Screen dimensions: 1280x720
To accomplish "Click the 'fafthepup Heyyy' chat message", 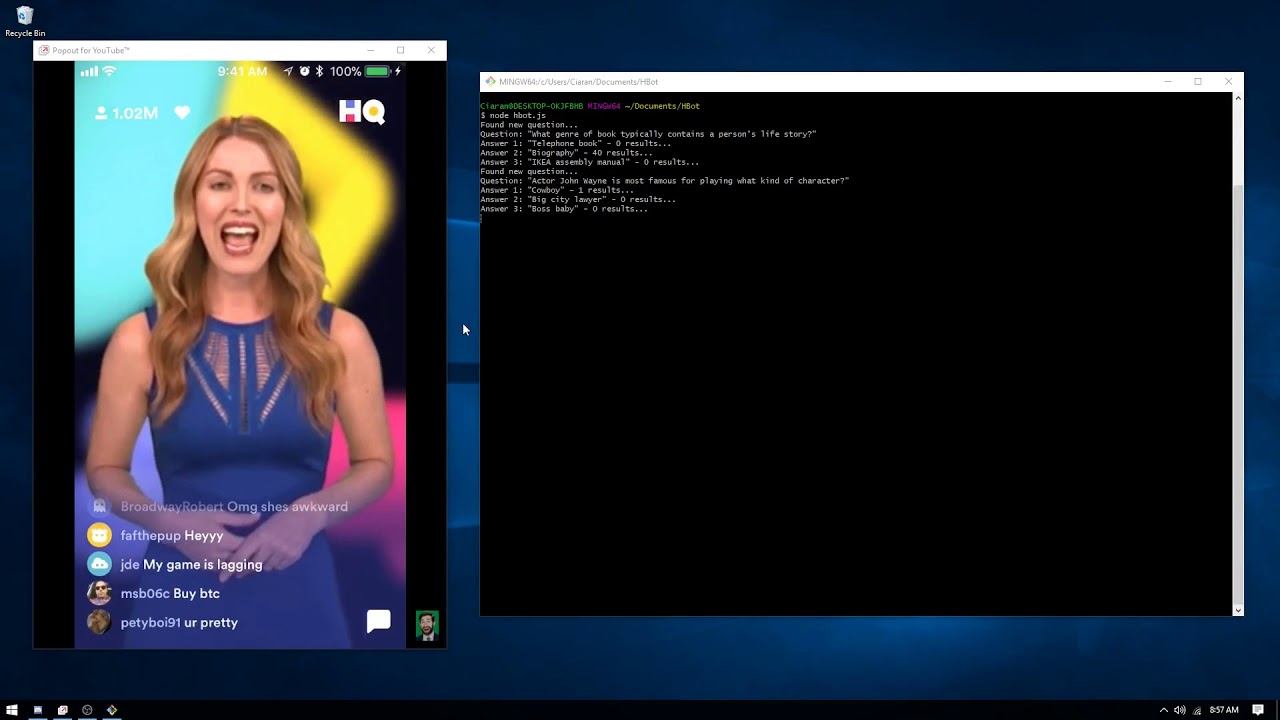I will click(171, 536).
